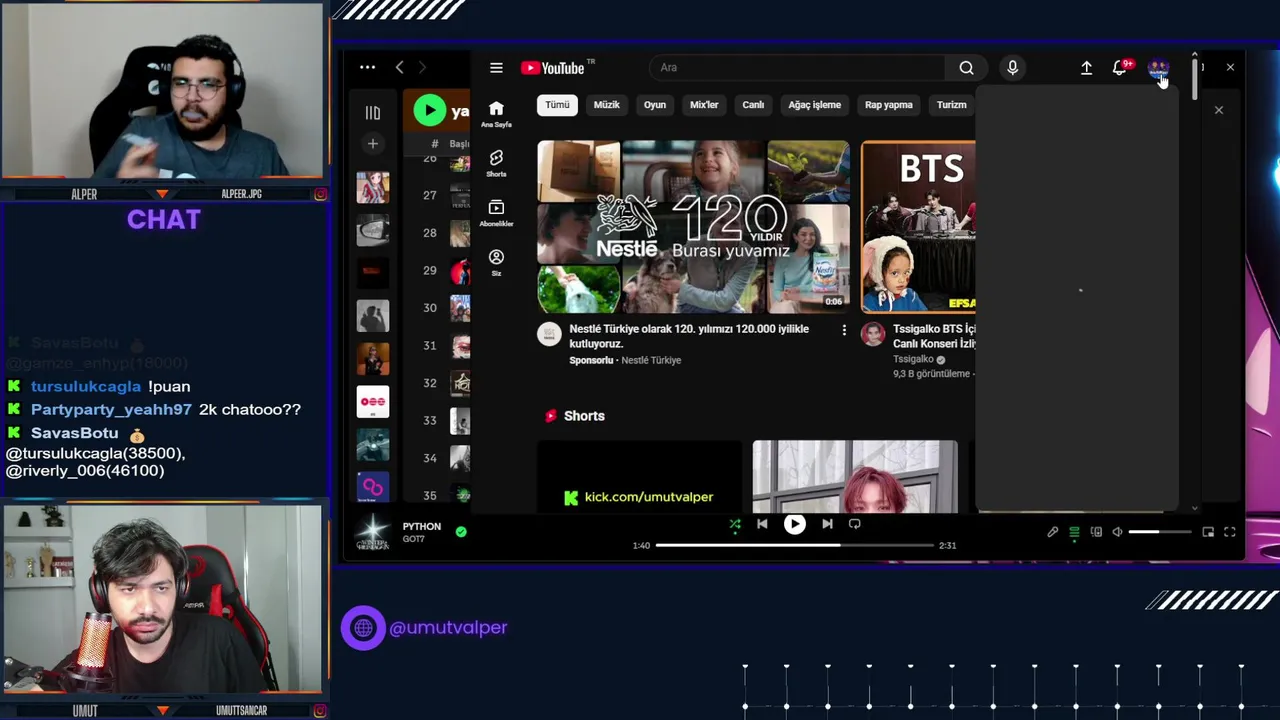The height and width of the screenshot is (720, 1280).
Task: Open the pink link-logo playlist in library
Action: pos(373,487)
